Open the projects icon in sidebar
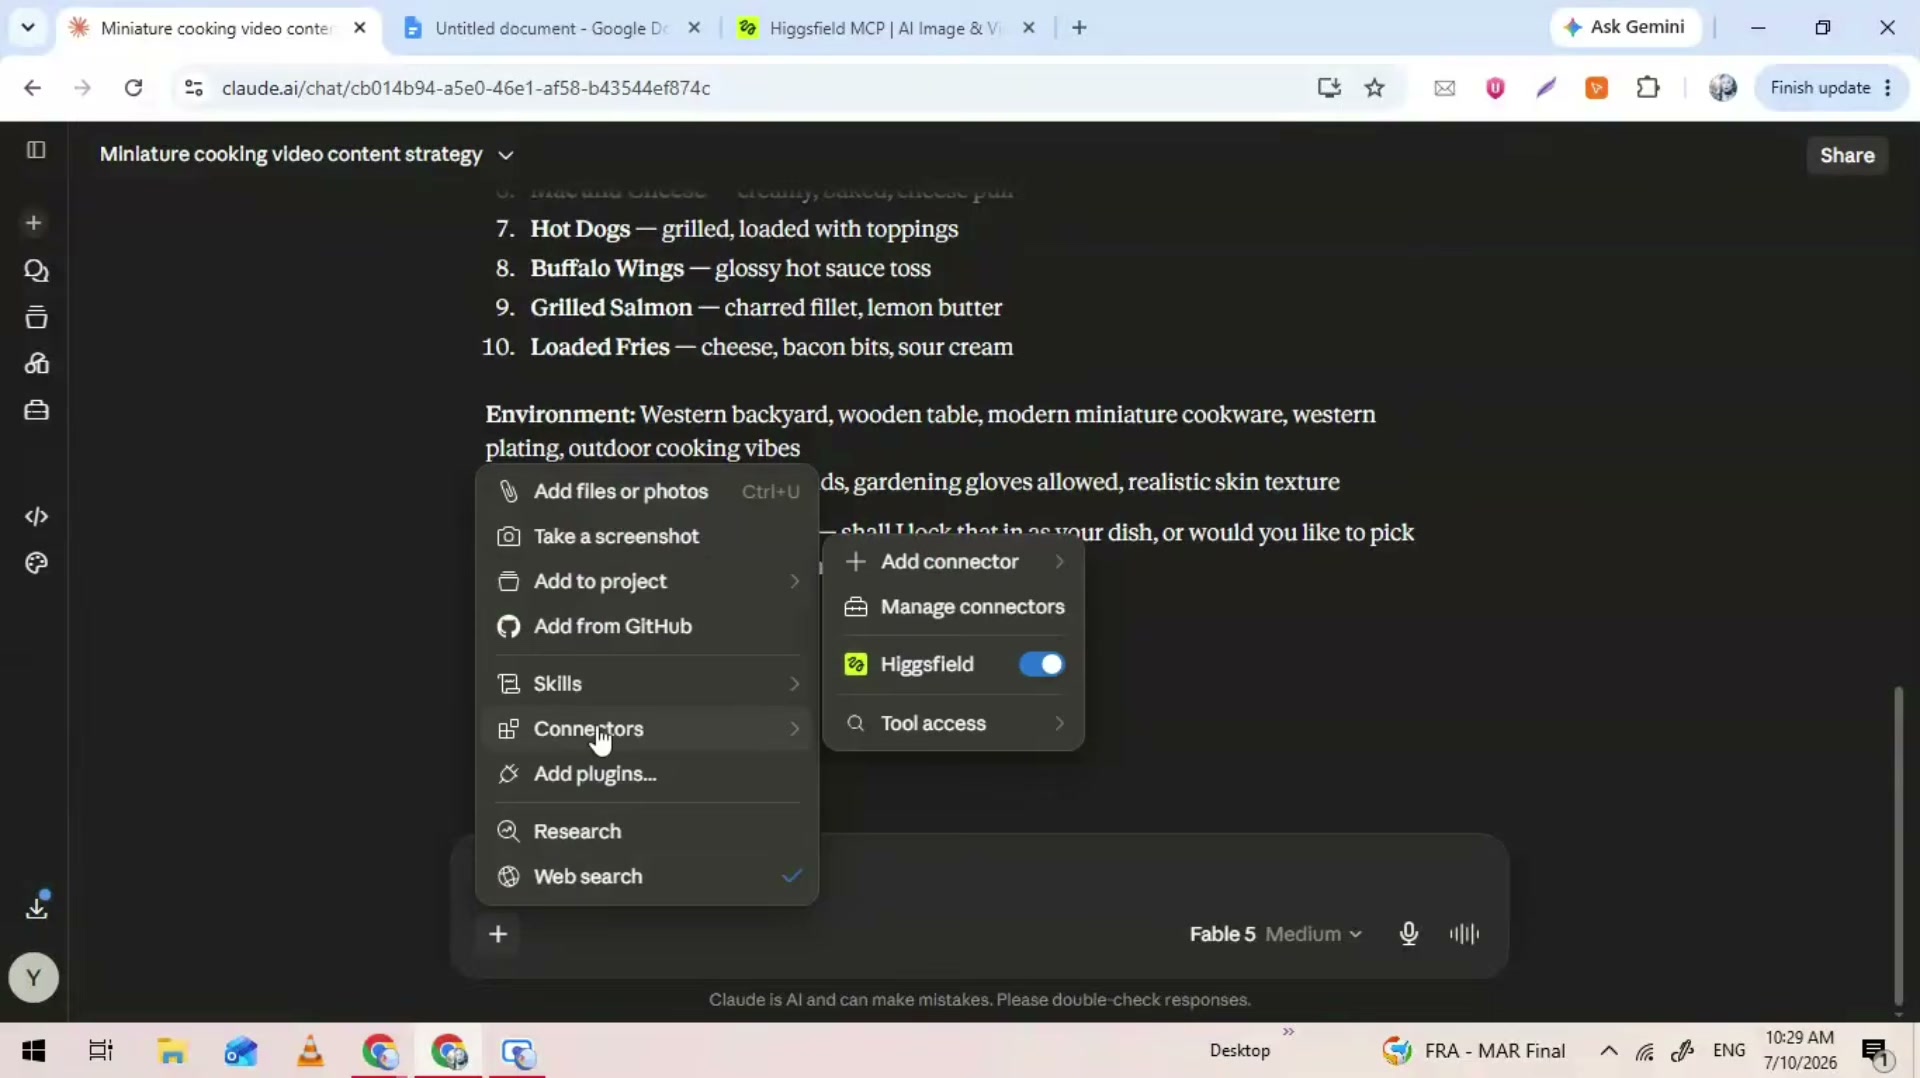The width and height of the screenshot is (1920, 1078). [x=36, y=317]
